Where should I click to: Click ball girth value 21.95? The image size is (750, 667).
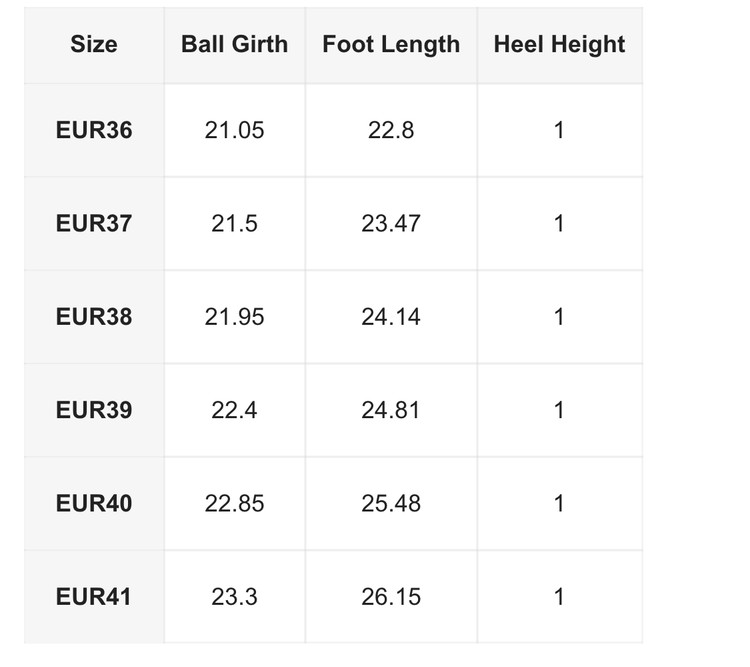pos(234,317)
